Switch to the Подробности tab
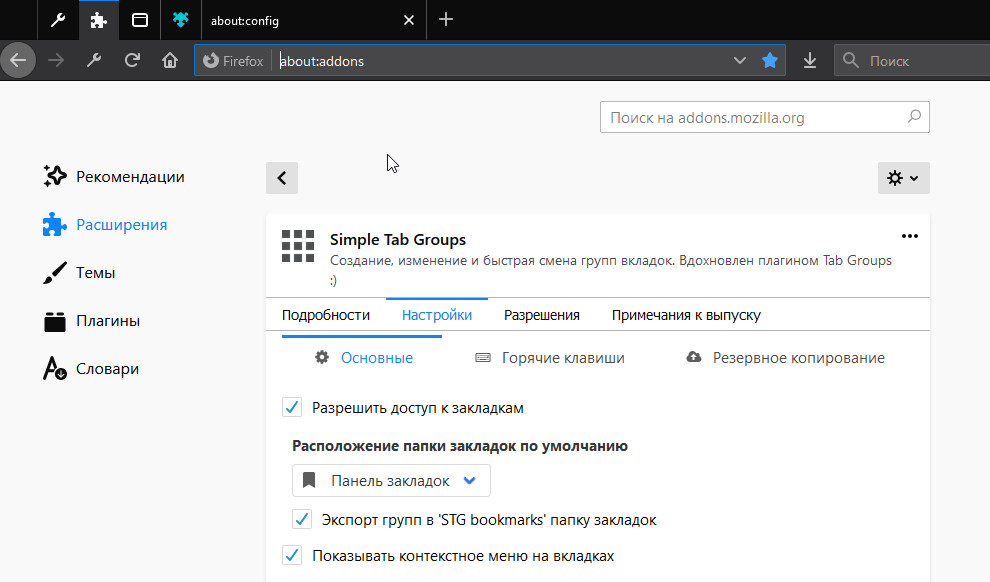This screenshot has width=990, height=582. (x=326, y=315)
